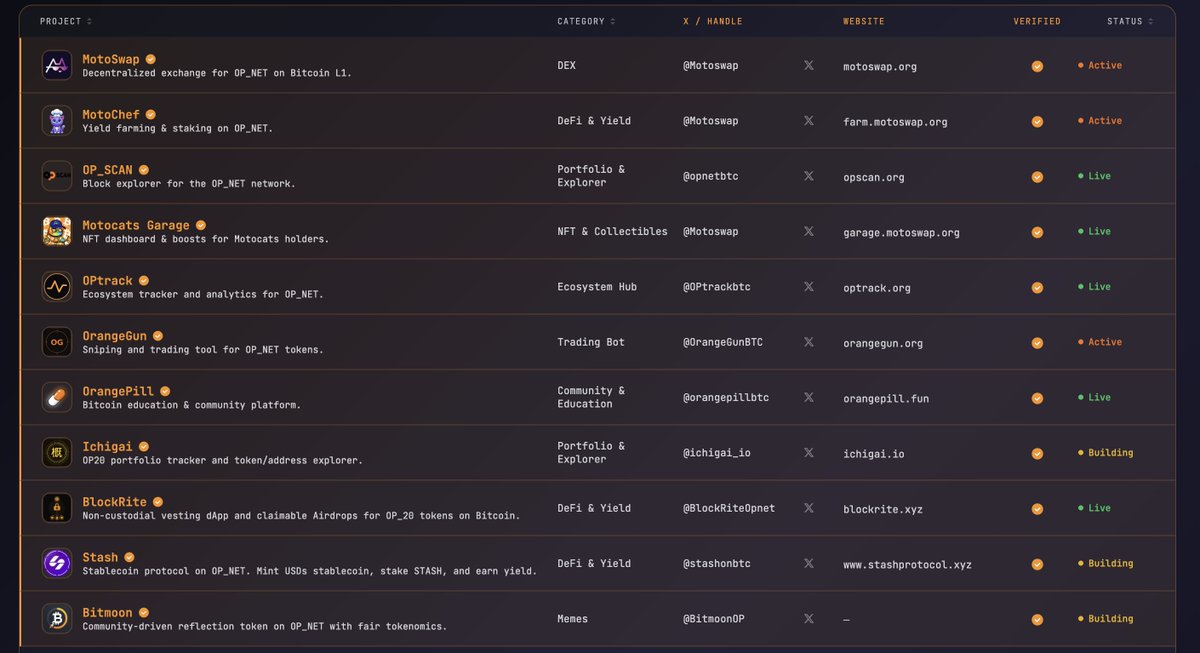Screen dimensions: 1200x653
Task: Click the OrangeGun OG logo icon
Action: point(57,342)
